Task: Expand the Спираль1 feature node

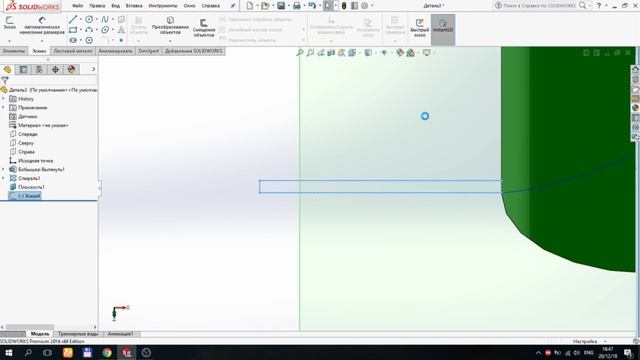Action: point(3,178)
